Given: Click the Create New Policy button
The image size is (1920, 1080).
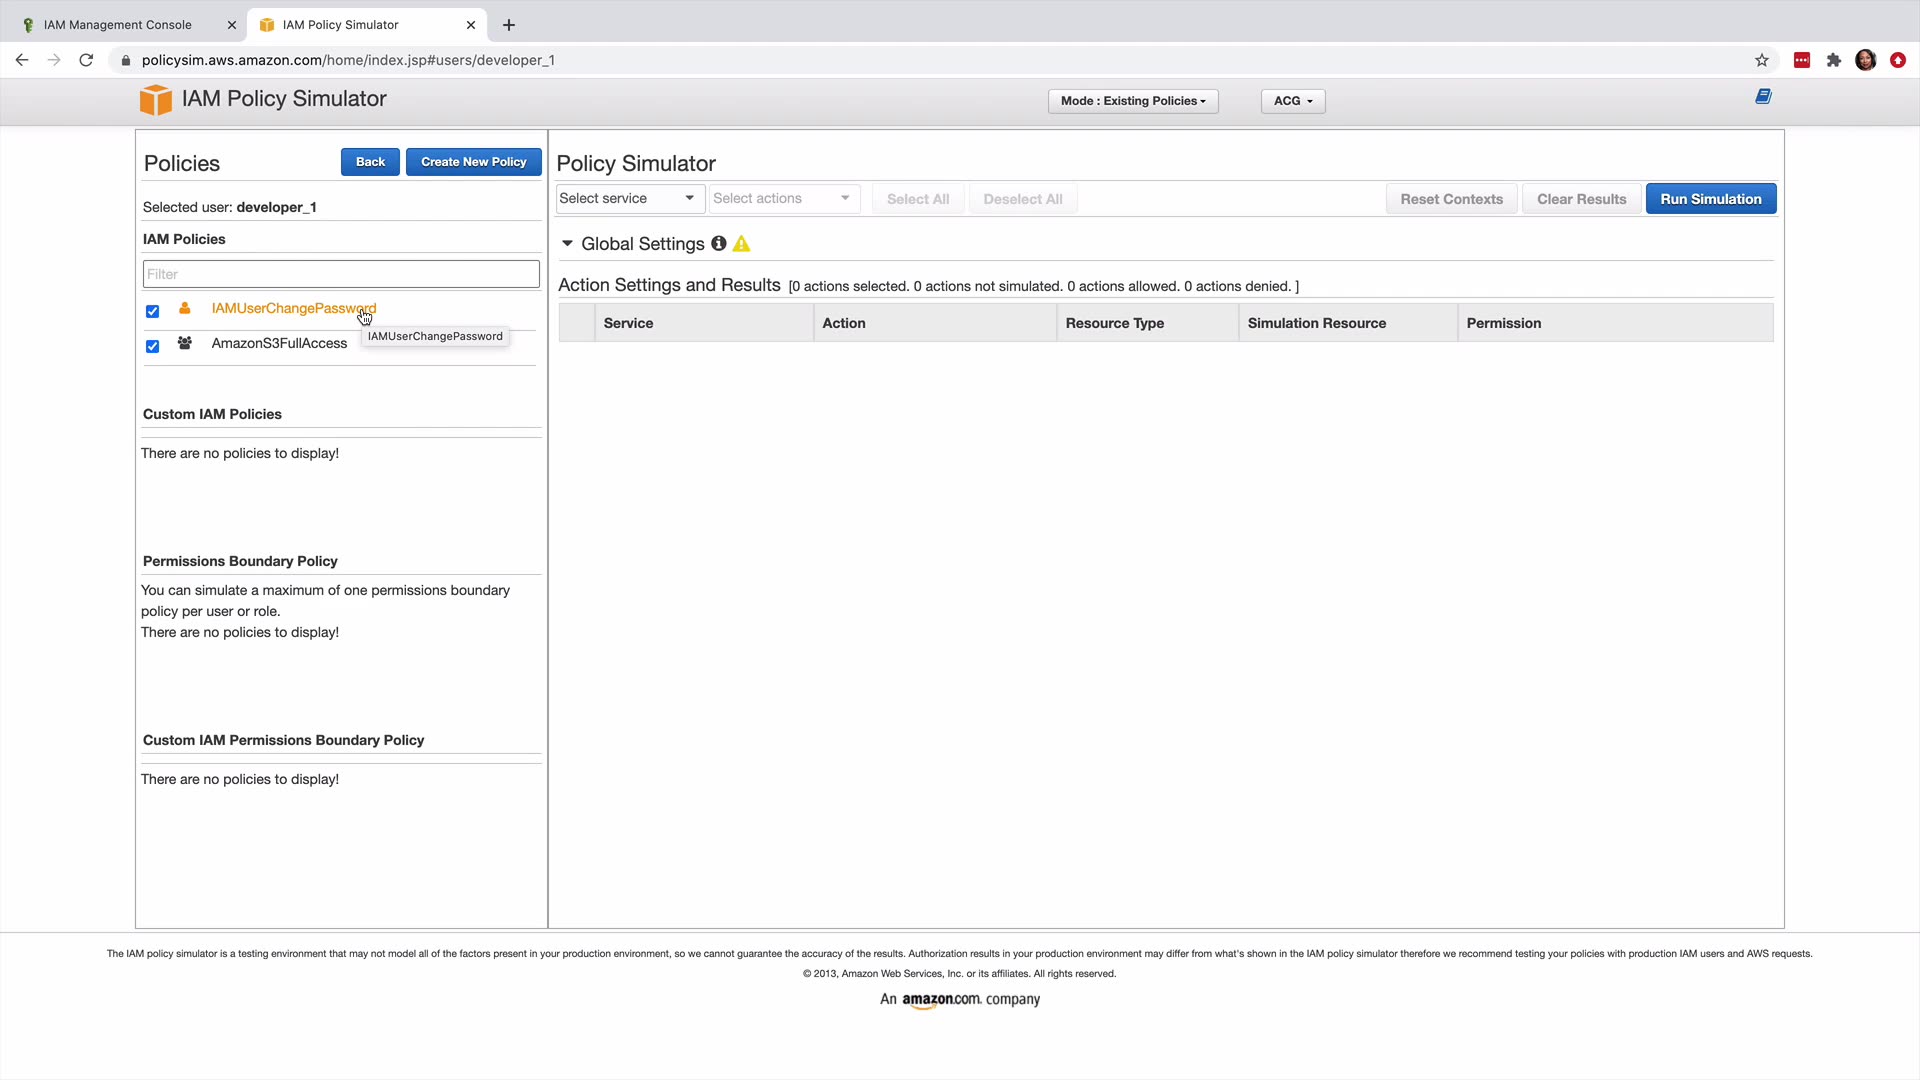Looking at the screenshot, I should tap(473, 162).
